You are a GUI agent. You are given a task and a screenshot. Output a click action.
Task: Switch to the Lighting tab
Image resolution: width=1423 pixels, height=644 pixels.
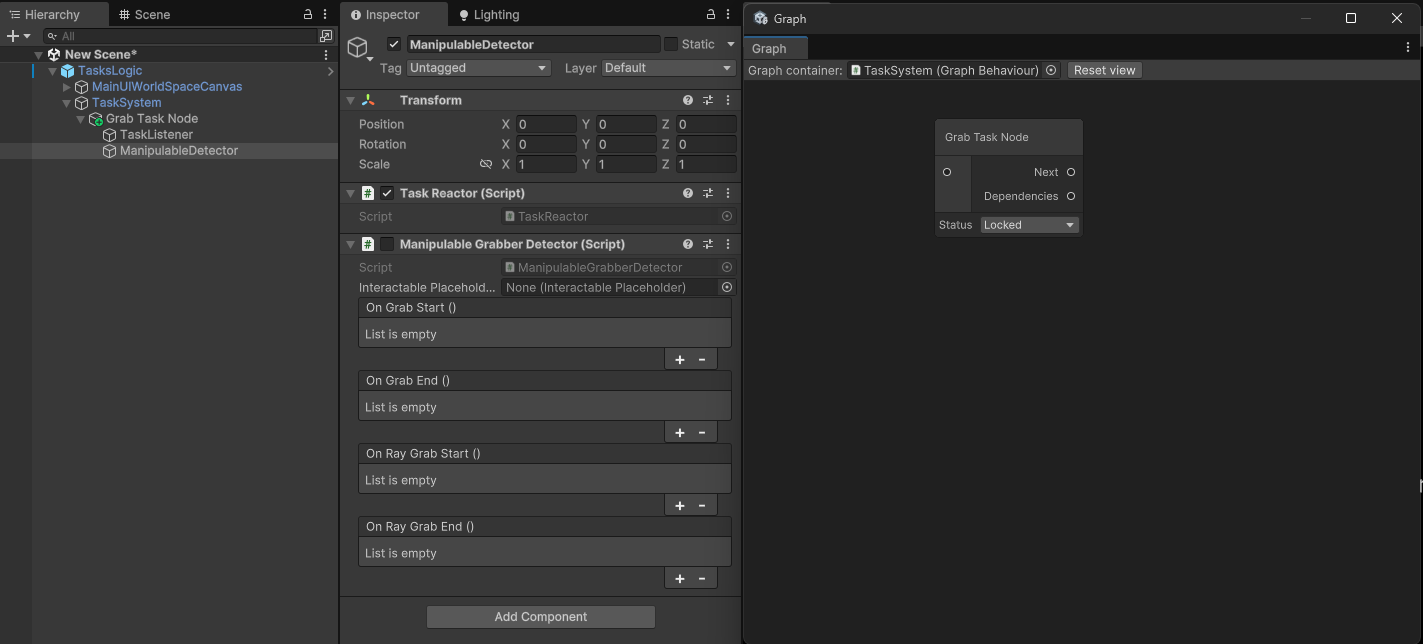tap(489, 15)
